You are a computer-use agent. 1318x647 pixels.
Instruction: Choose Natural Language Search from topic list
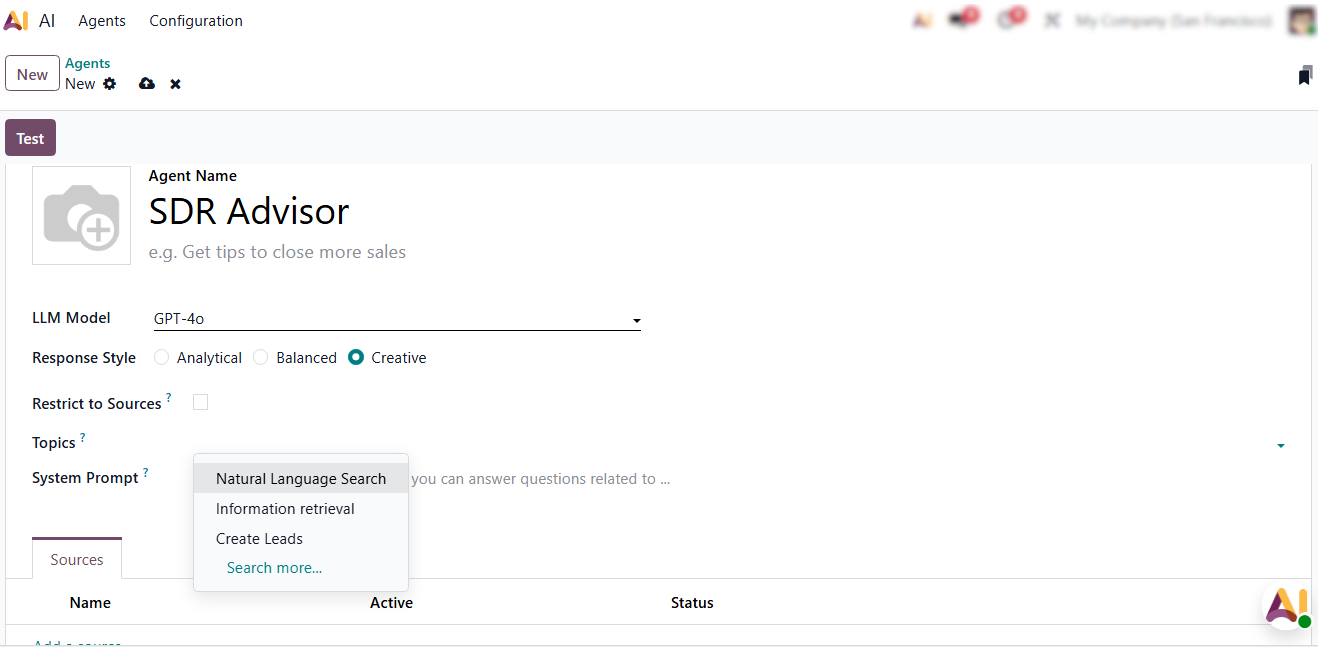tap(300, 479)
